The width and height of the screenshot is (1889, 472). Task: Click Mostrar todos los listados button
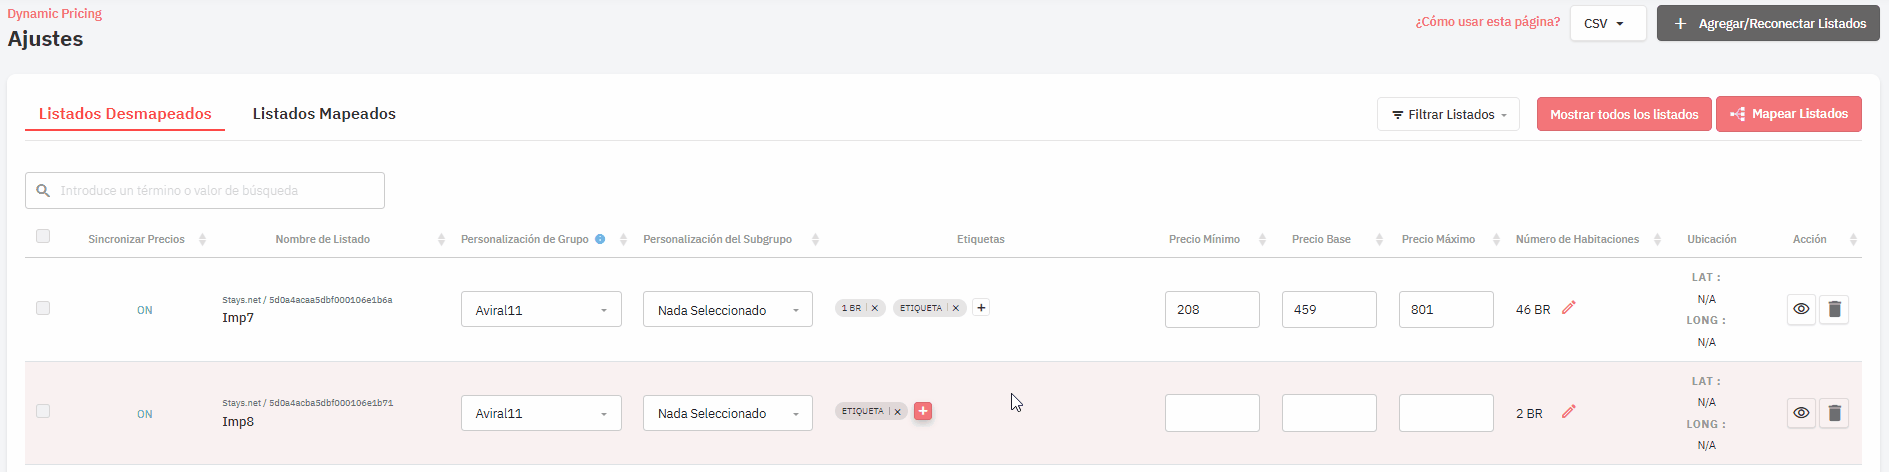(1624, 114)
